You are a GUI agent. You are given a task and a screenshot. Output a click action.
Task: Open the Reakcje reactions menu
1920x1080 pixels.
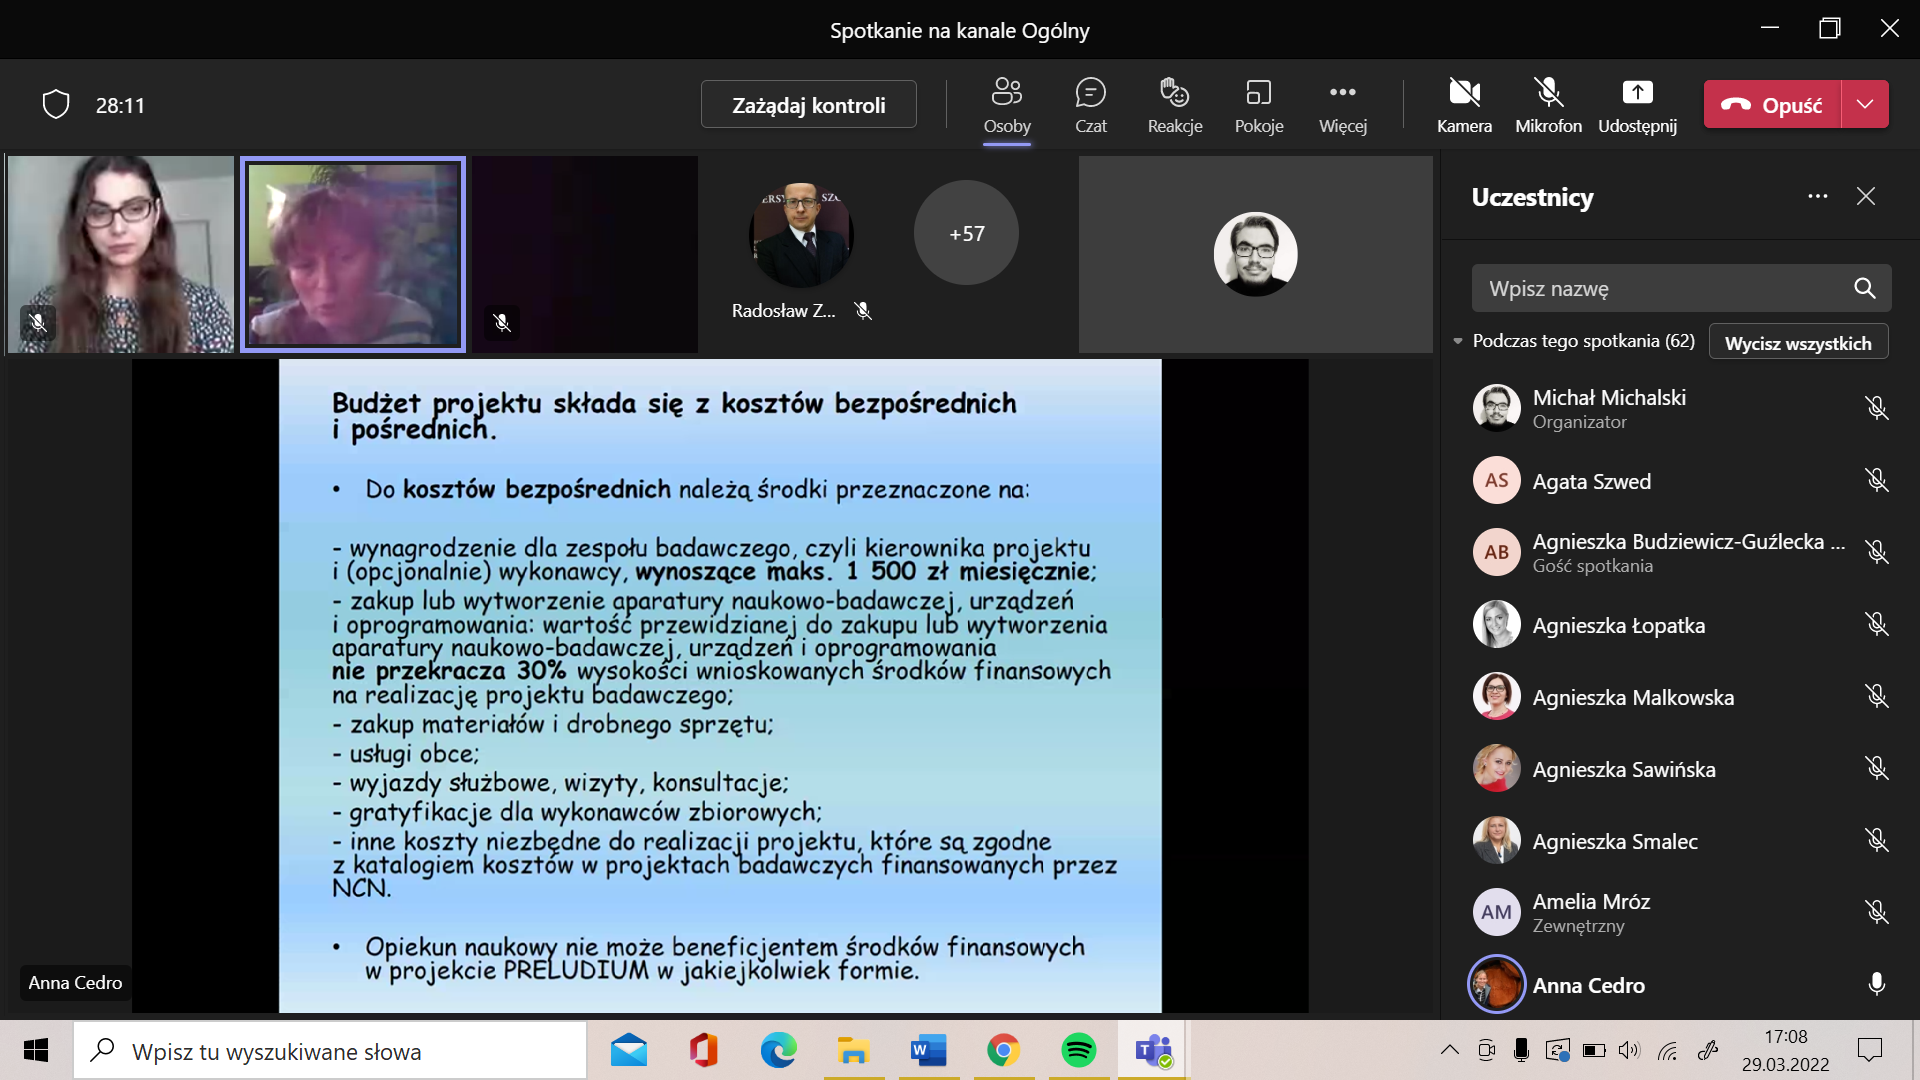tap(1174, 104)
